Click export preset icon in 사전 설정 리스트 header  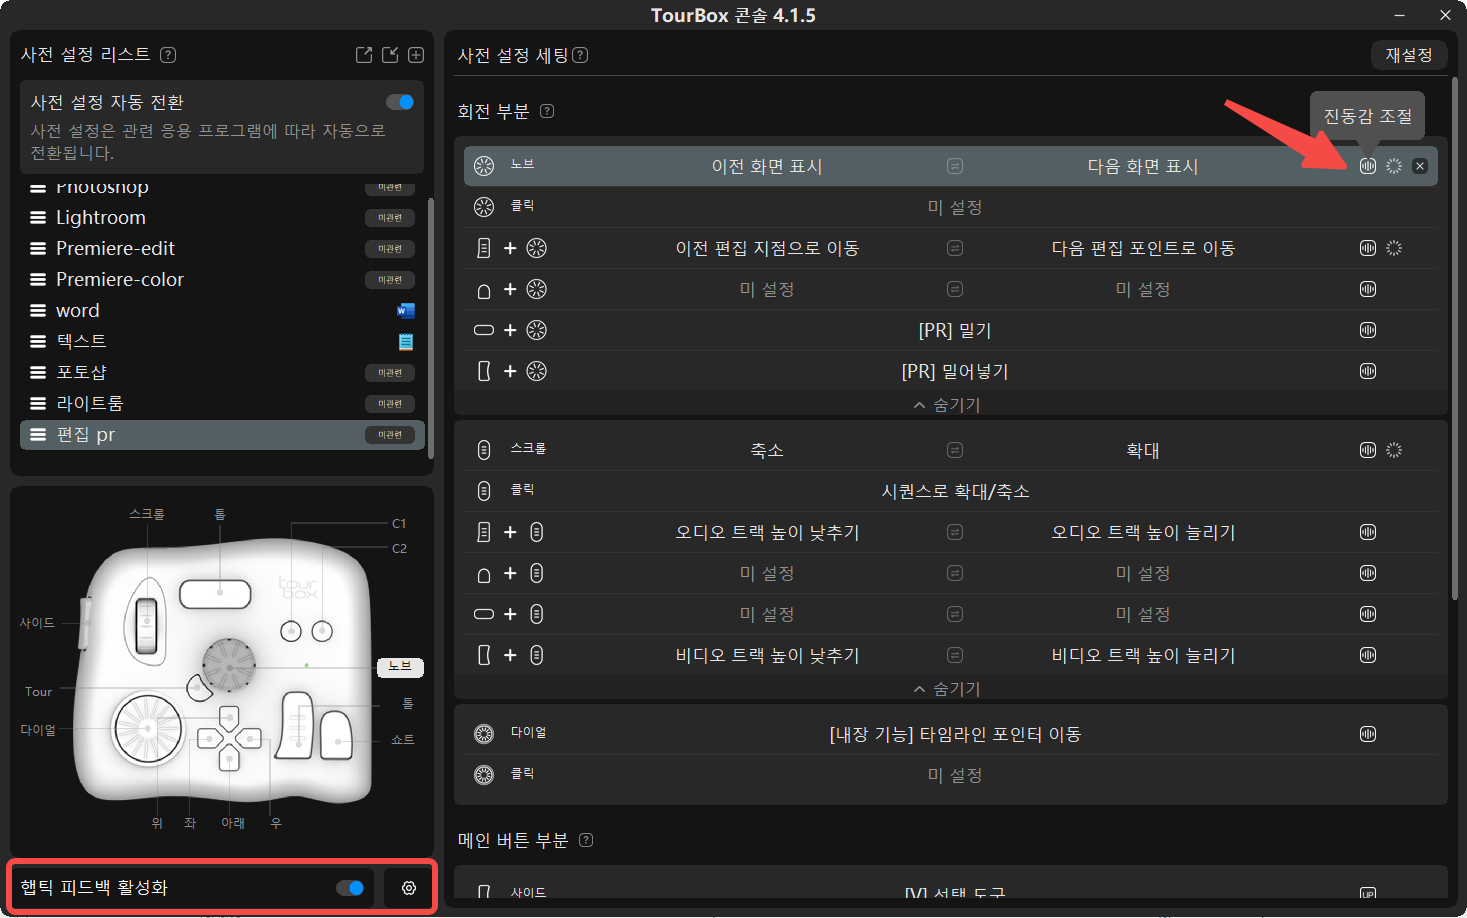coord(364,55)
